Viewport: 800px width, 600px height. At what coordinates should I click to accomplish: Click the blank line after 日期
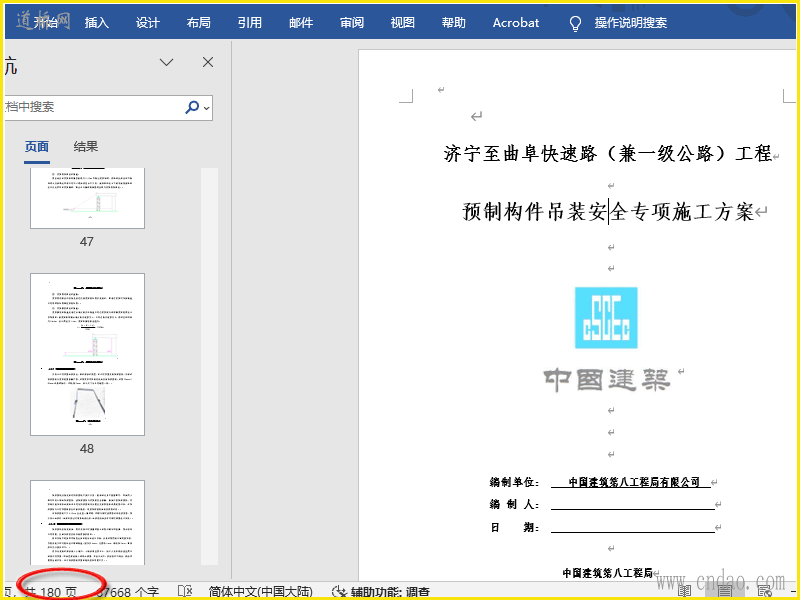tap(633, 527)
